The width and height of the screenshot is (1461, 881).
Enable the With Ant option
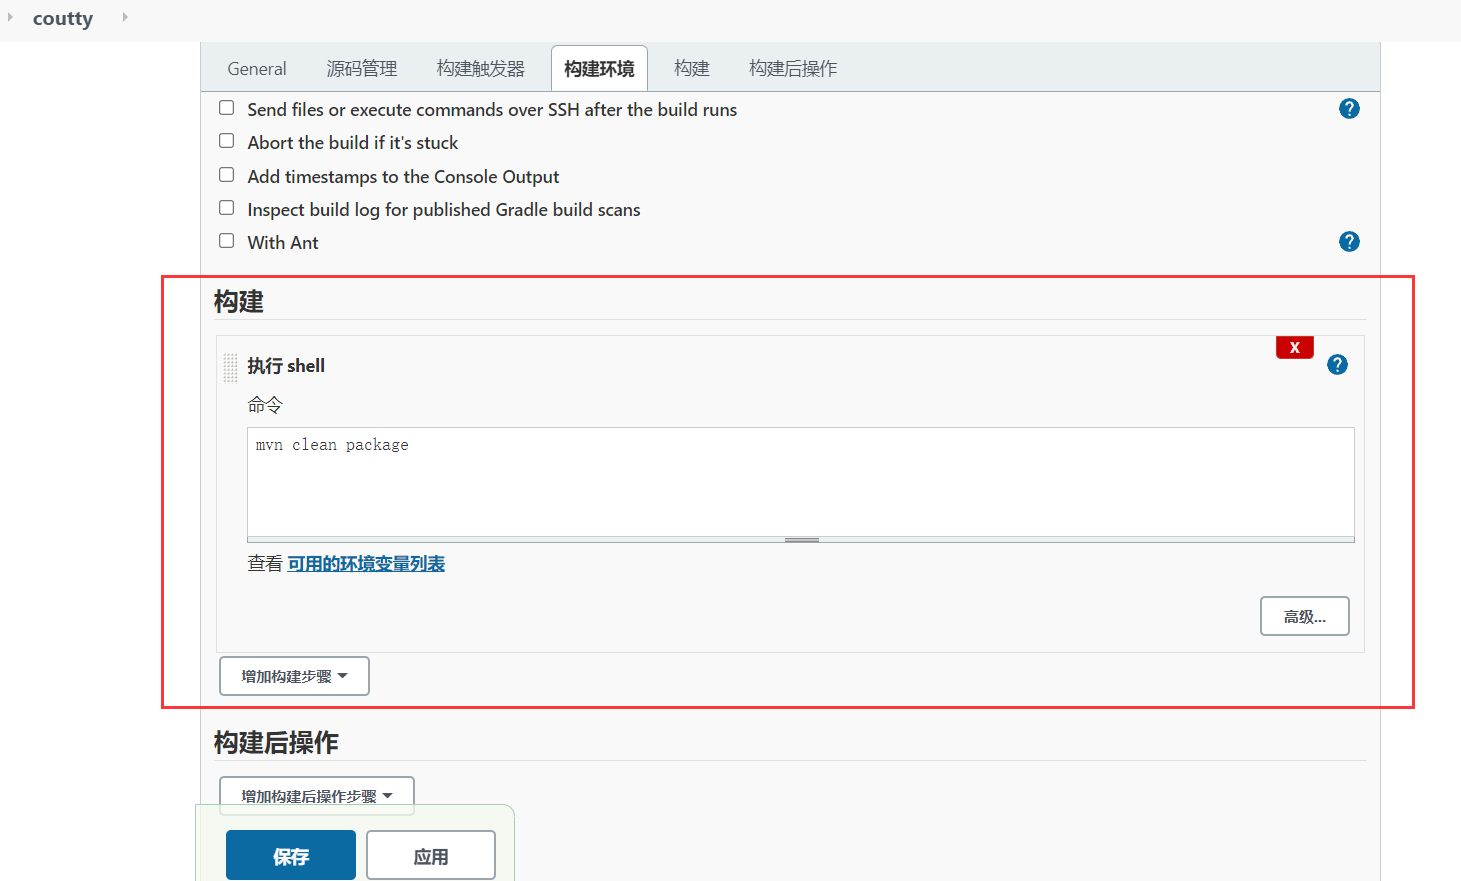pos(226,240)
